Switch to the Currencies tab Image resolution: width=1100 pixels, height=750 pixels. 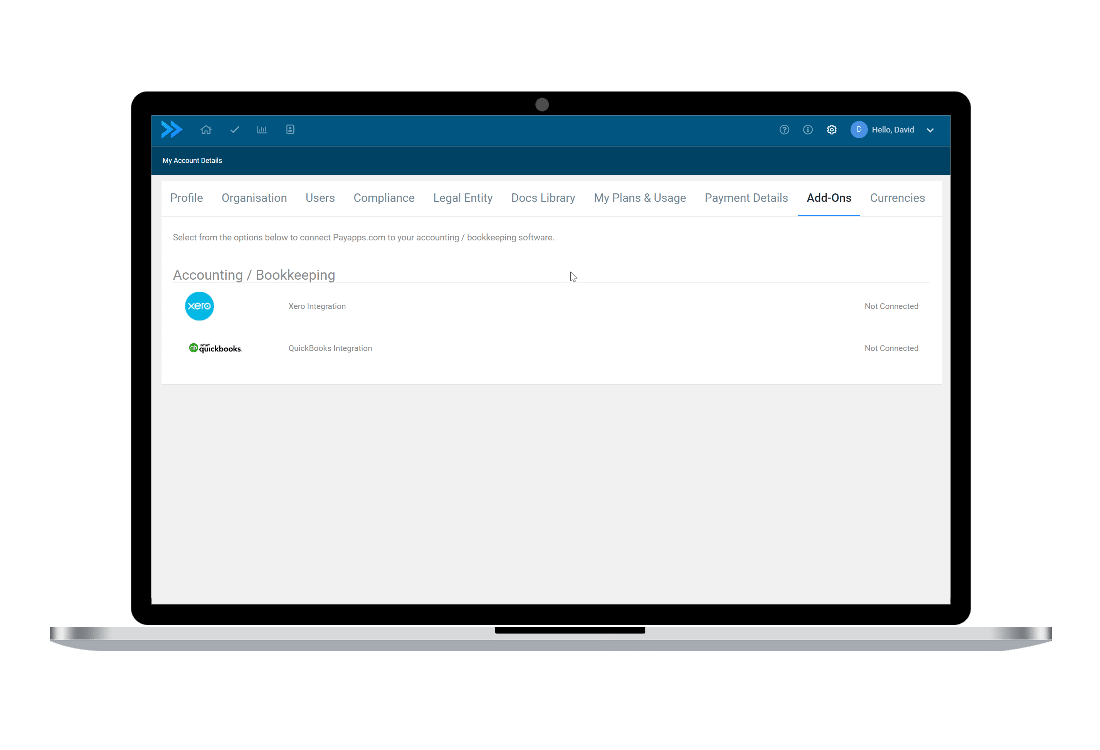click(x=897, y=198)
